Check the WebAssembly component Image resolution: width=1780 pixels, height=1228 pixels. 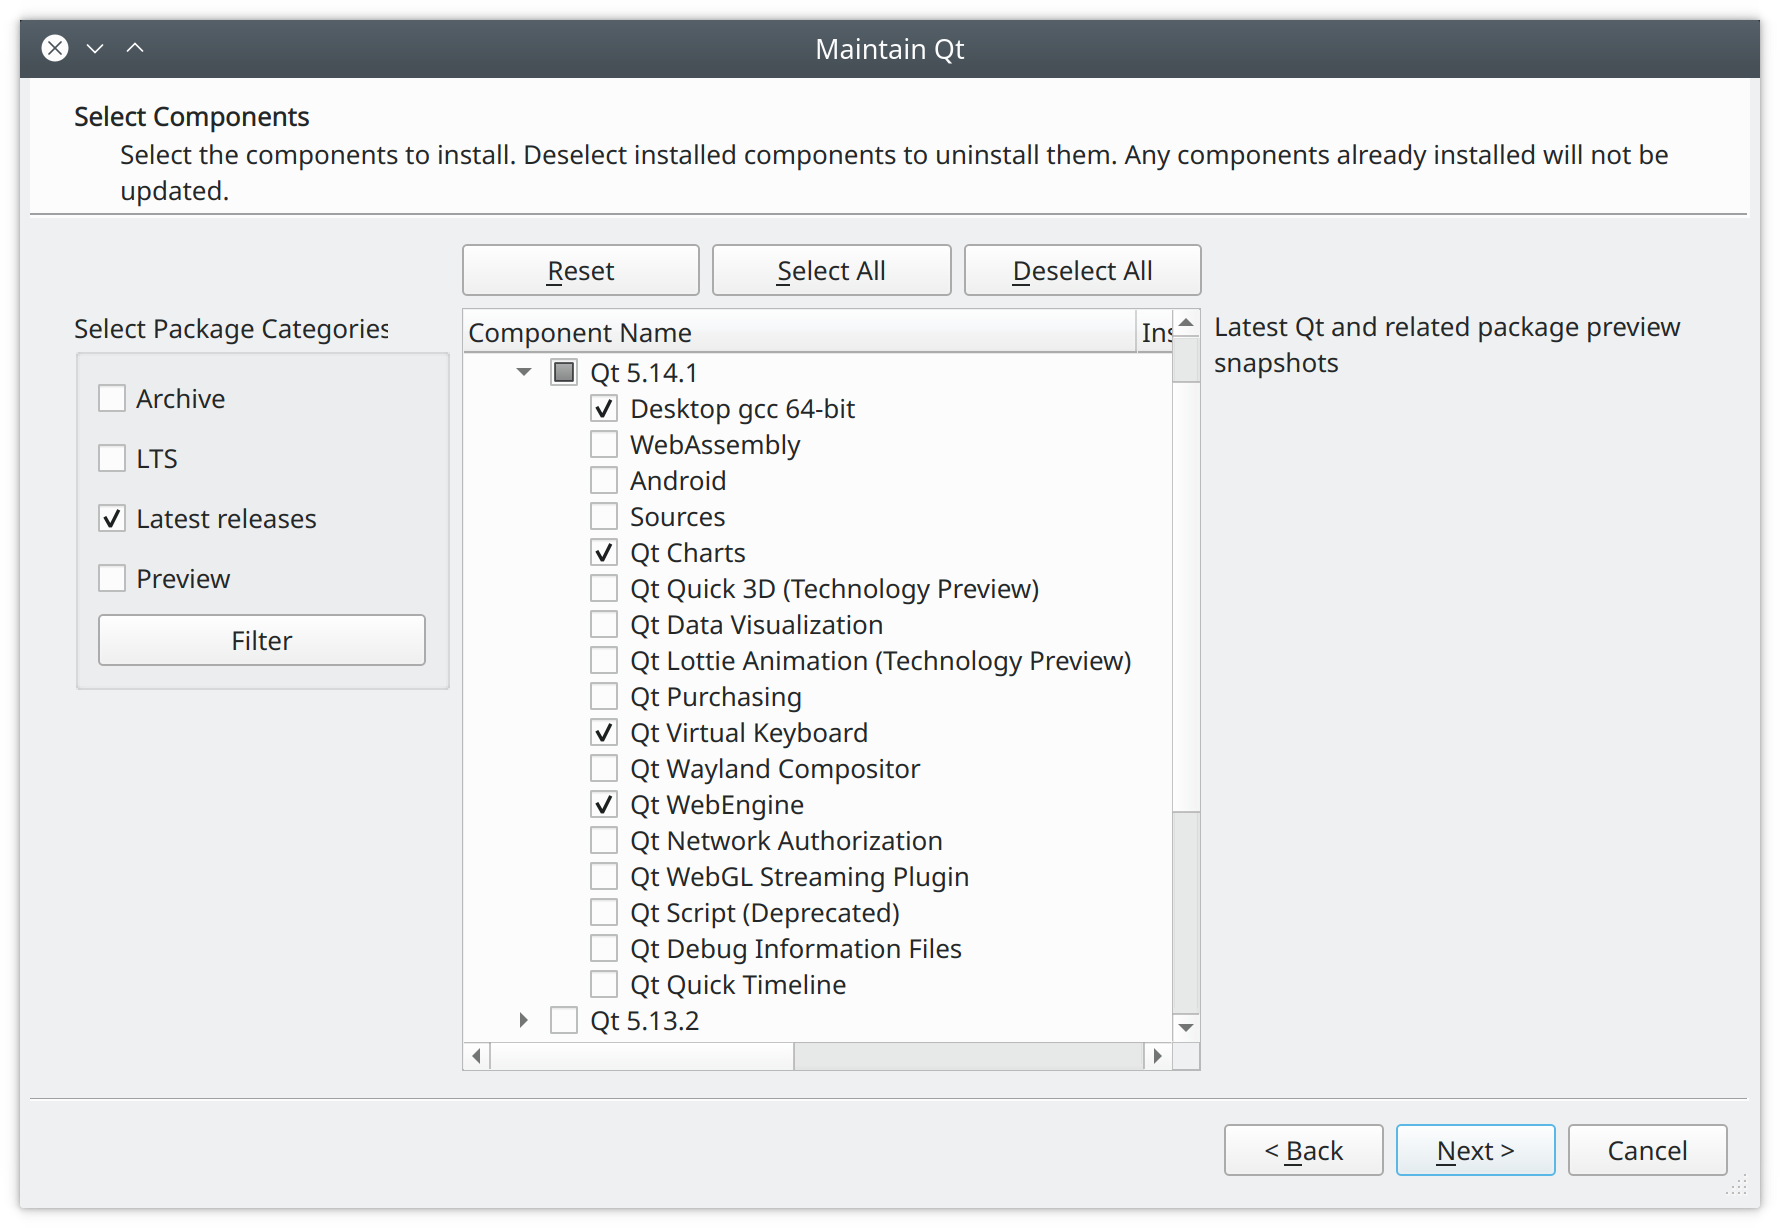coord(604,444)
